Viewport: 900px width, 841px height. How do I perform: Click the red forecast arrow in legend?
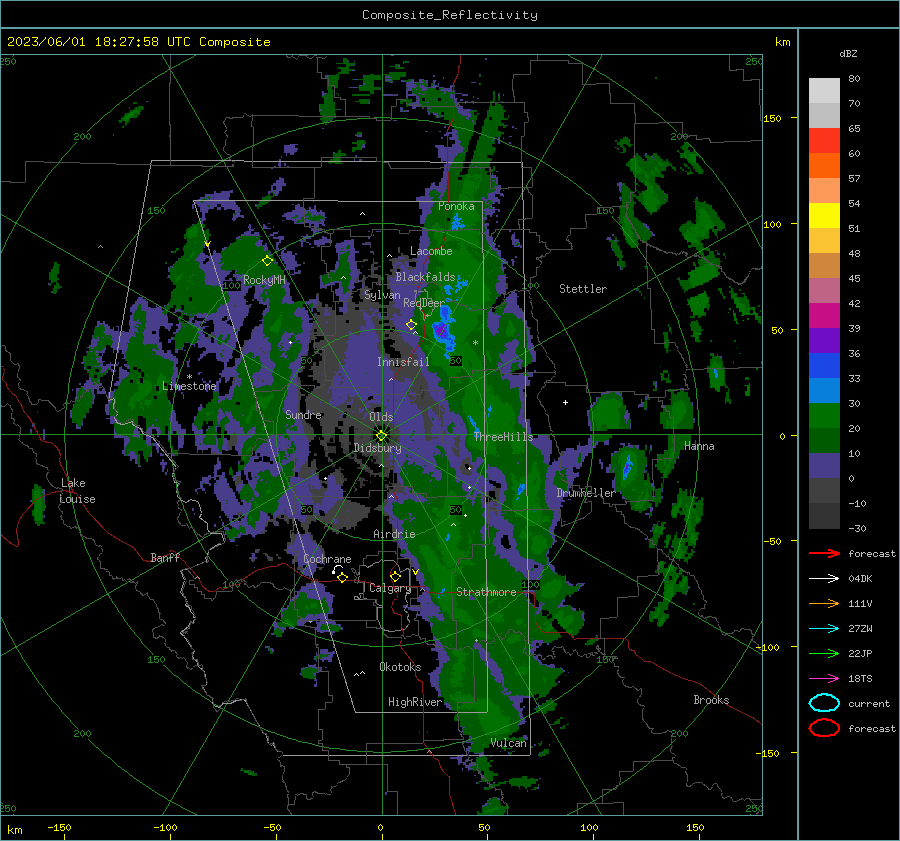pos(824,553)
